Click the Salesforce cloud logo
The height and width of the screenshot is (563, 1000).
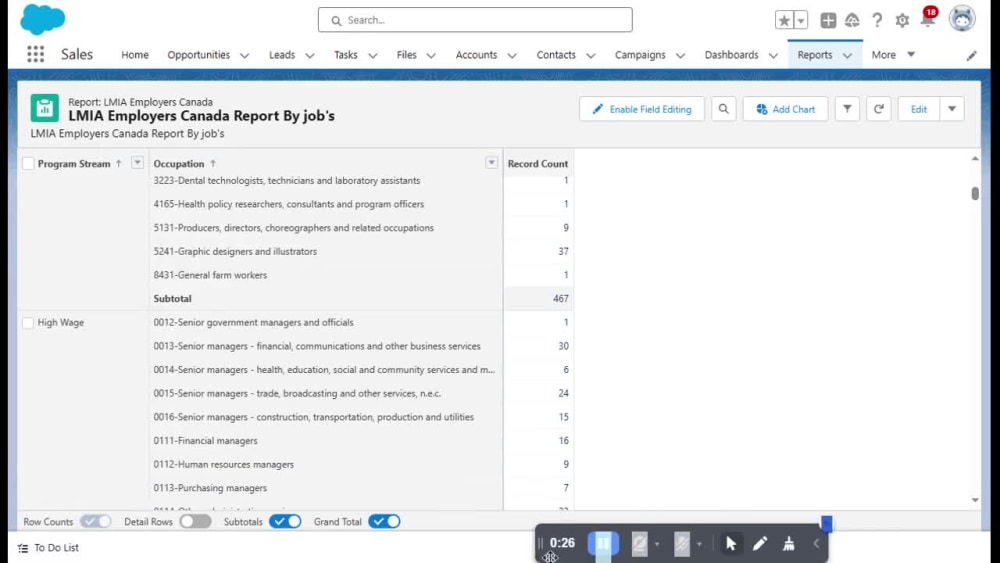[42, 19]
